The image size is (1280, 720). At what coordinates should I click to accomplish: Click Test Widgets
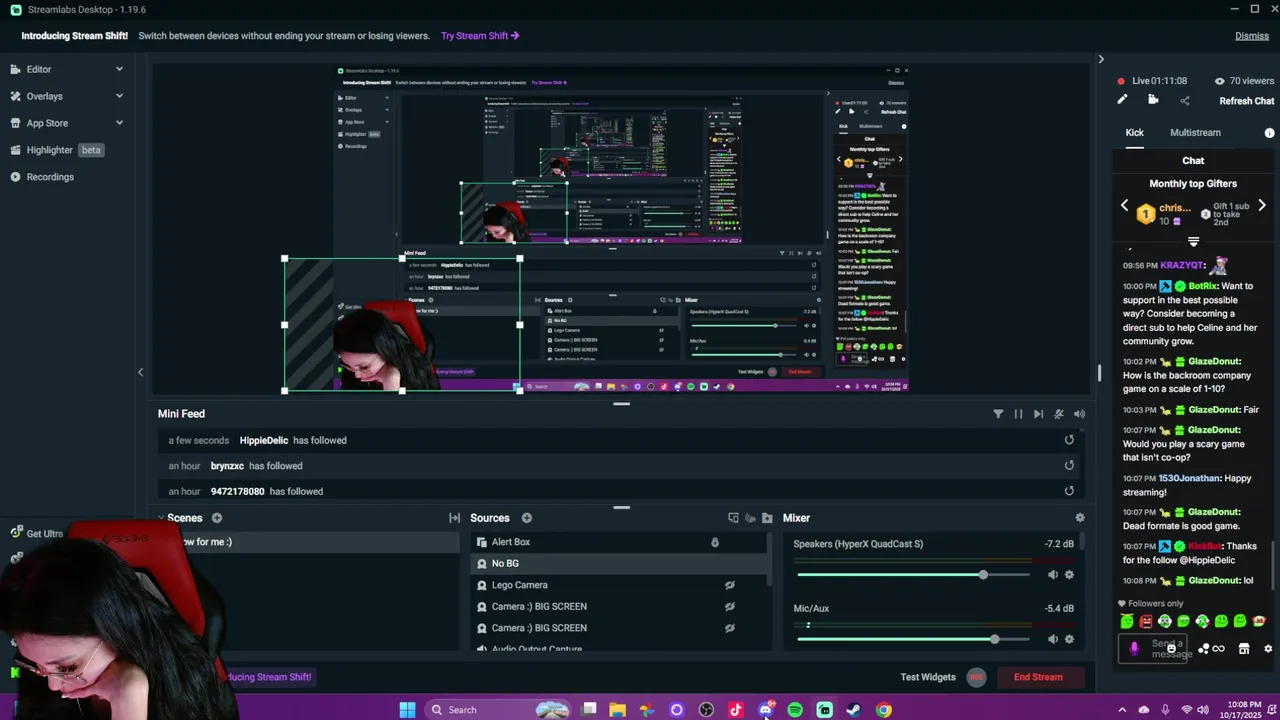coord(928,677)
